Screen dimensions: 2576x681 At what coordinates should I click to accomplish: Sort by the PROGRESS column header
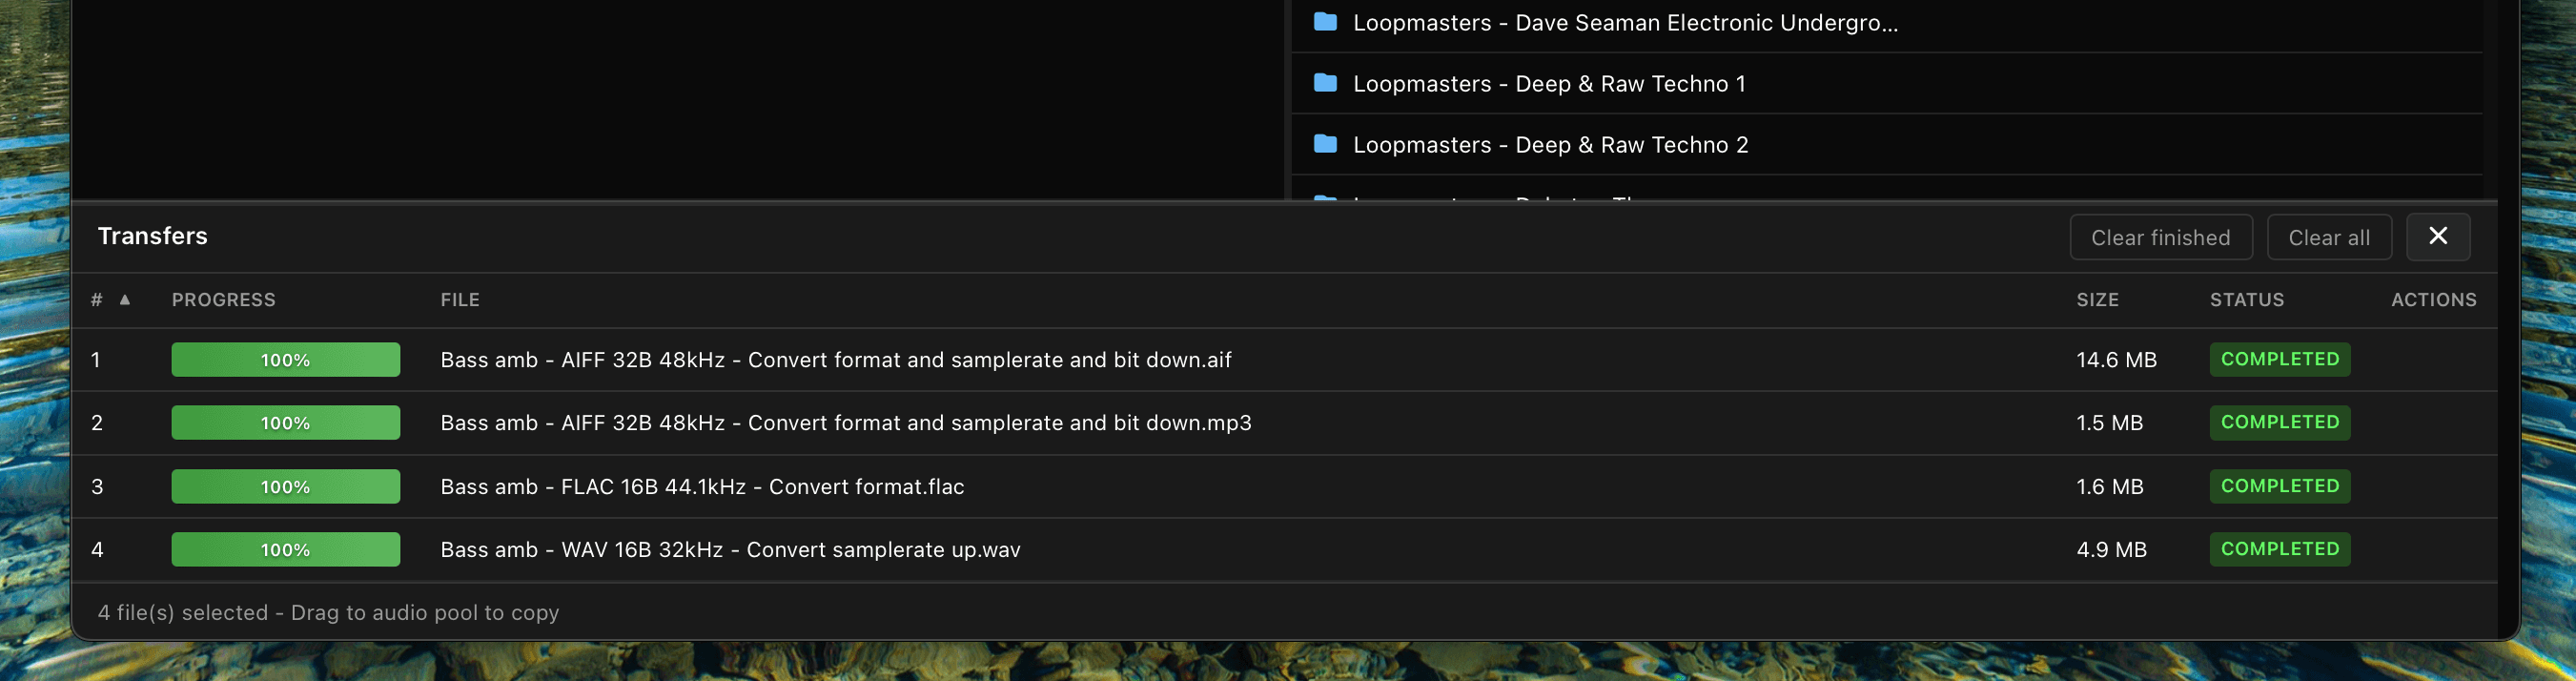tap(223, 299)
